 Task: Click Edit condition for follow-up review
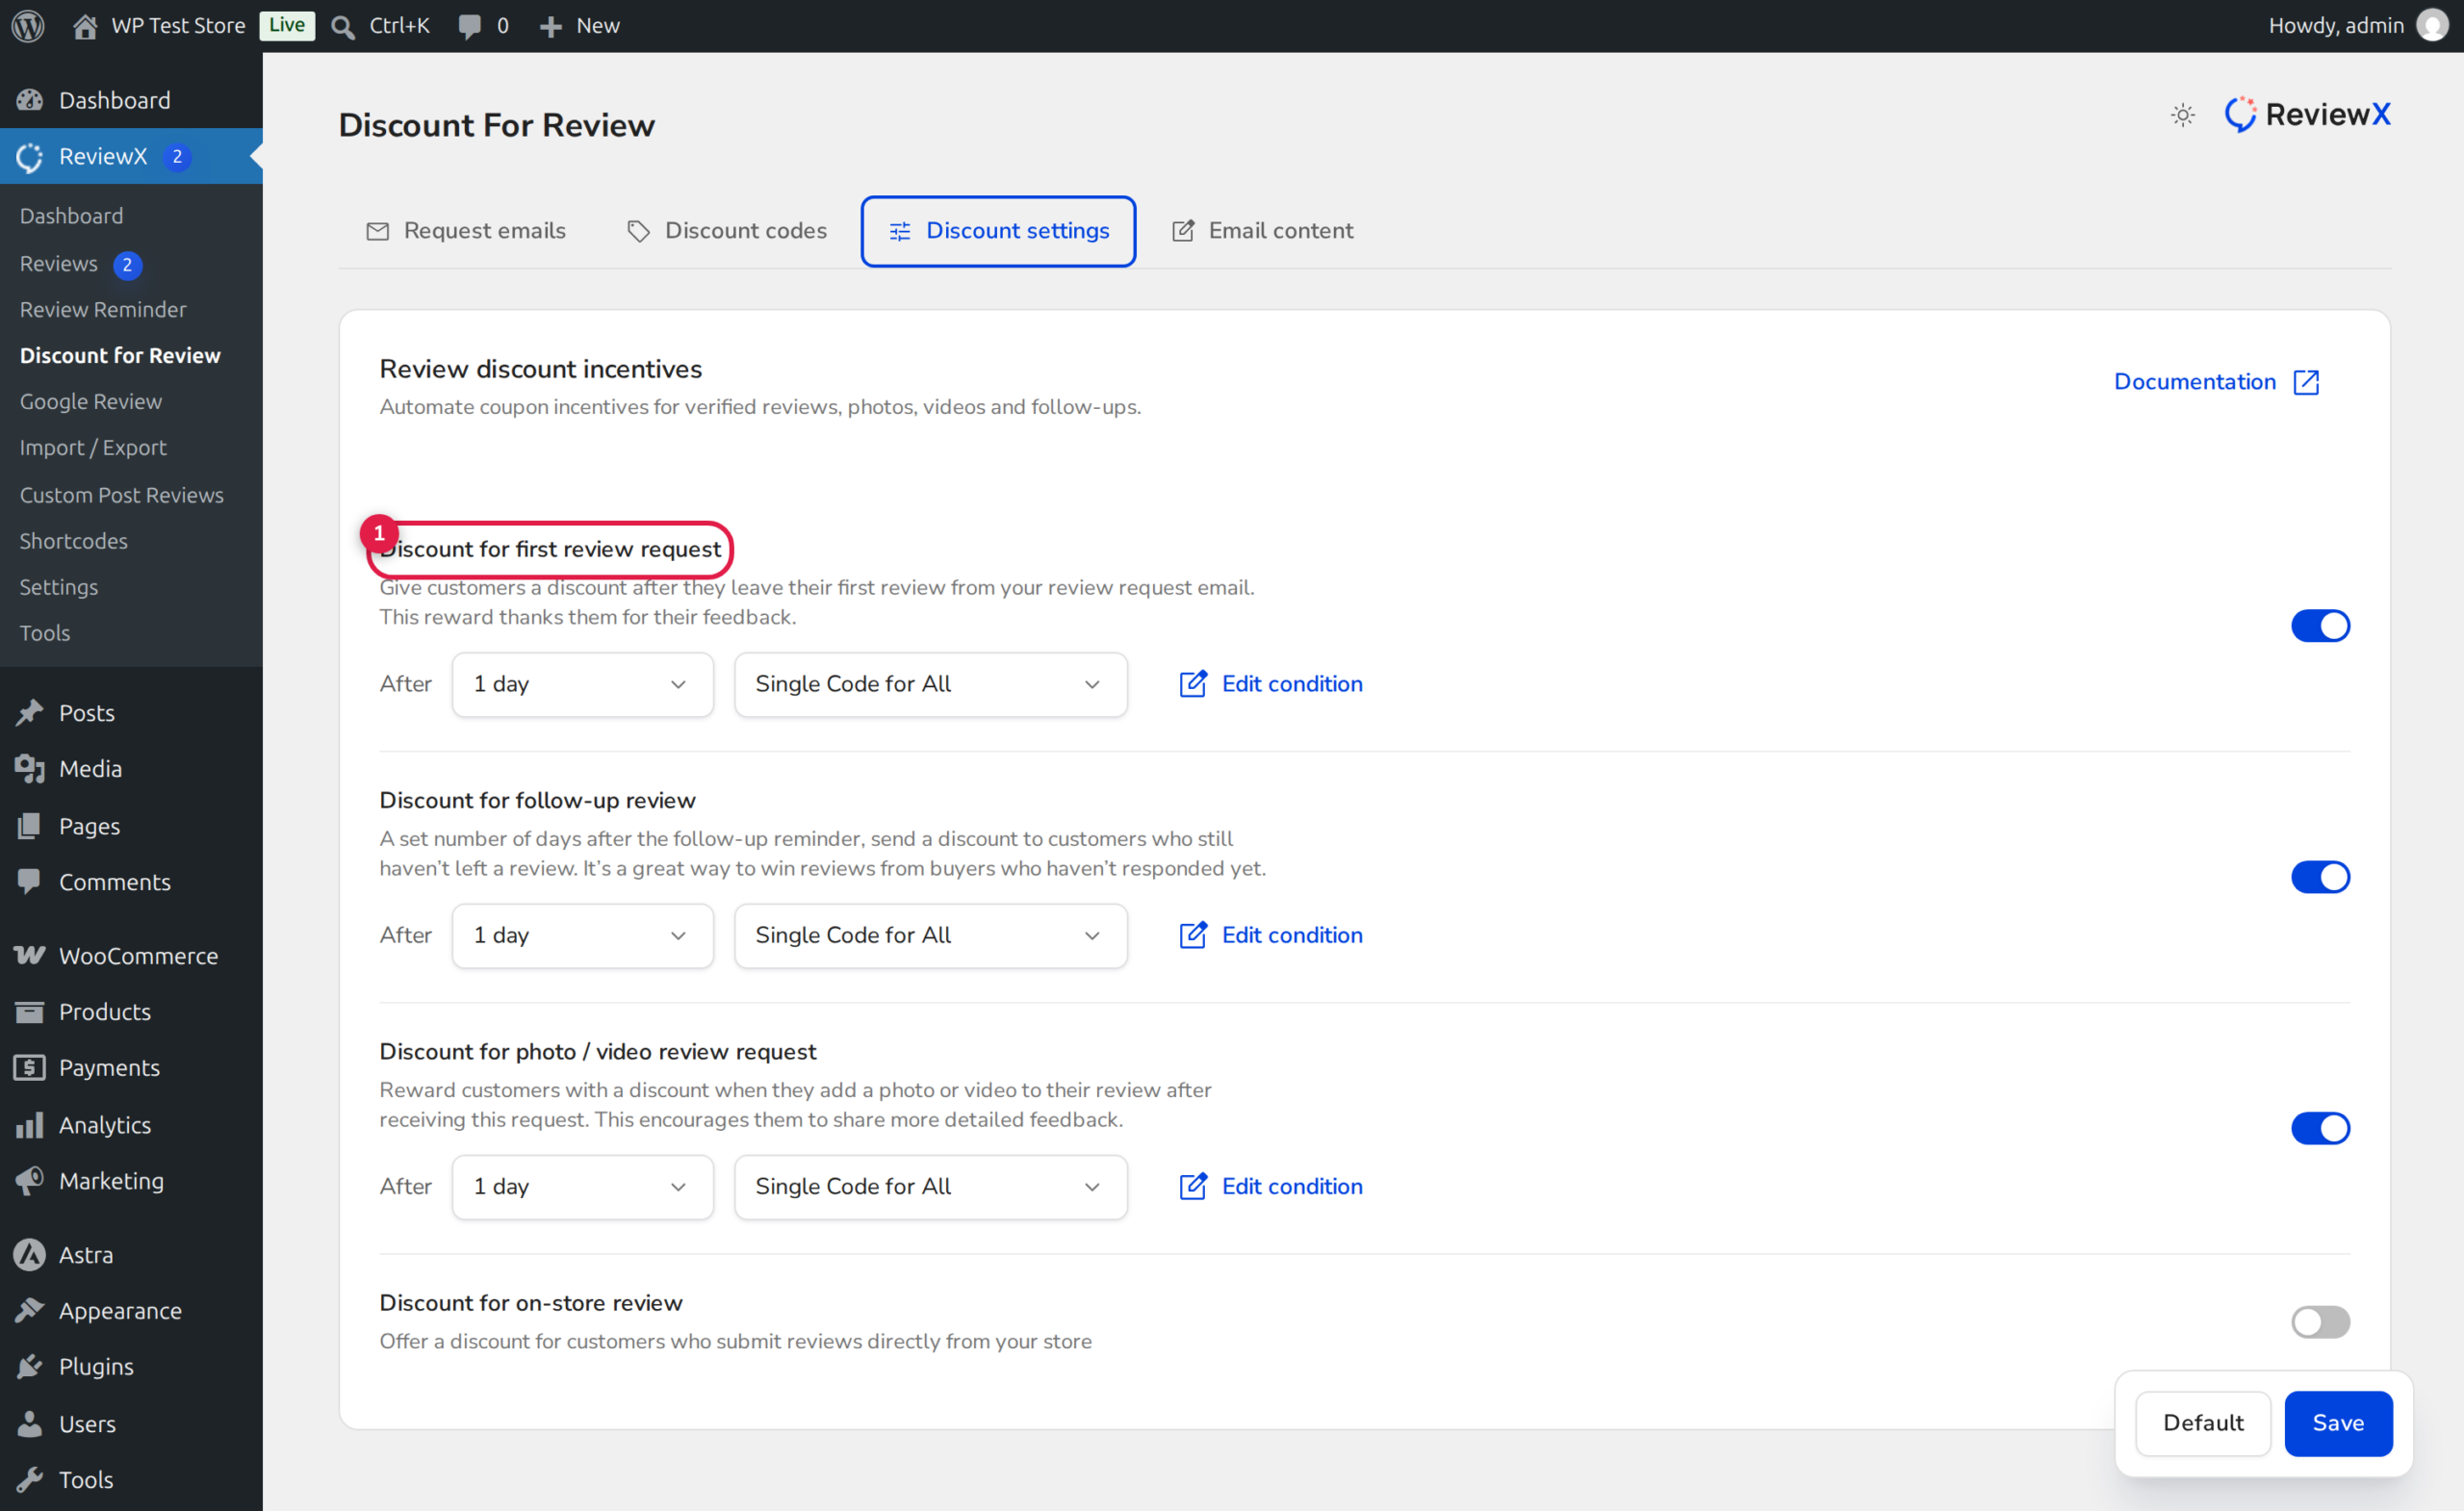1271,935
